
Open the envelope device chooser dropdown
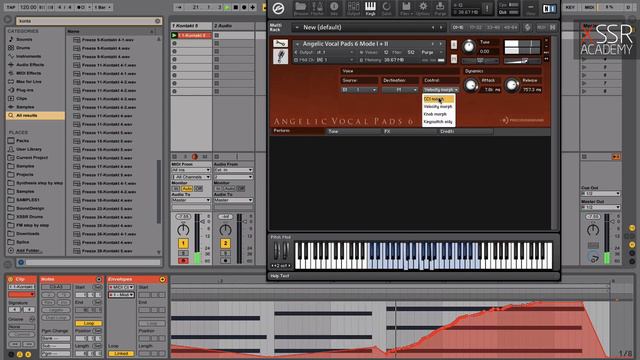click(121, 287)
